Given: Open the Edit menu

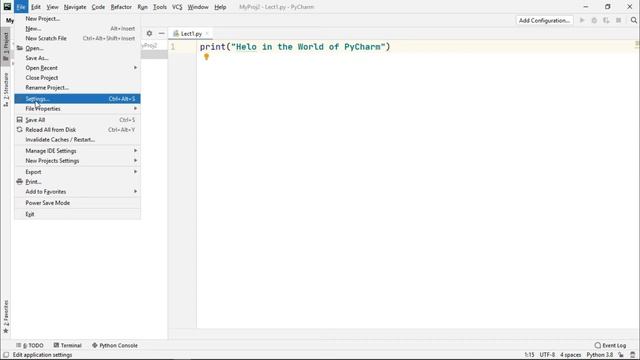Looking at the screenshot, I should [x=36, y=7].
